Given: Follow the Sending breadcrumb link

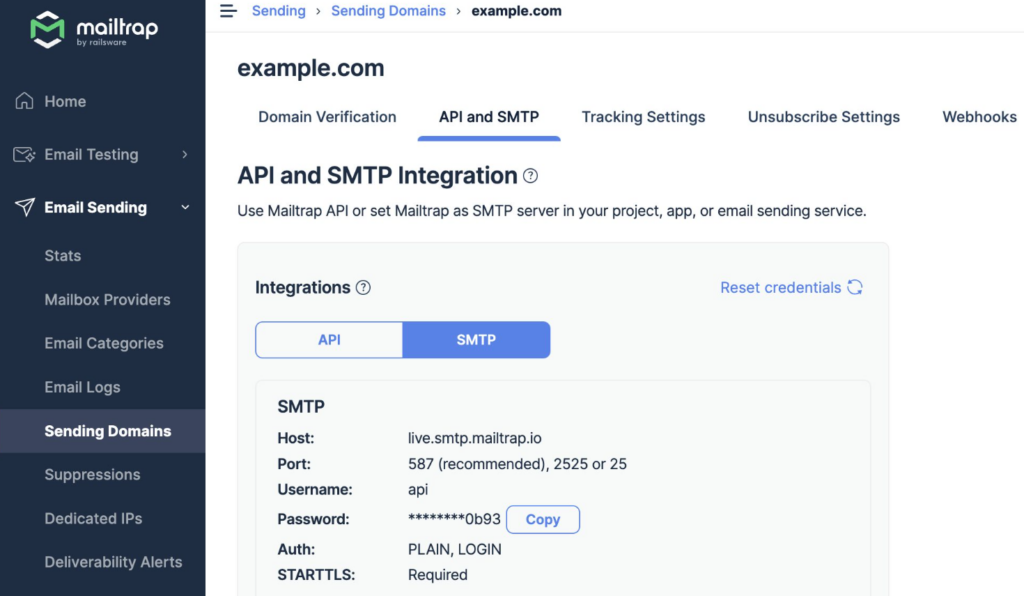Looking at the screenshot, I should click(279, 11).
